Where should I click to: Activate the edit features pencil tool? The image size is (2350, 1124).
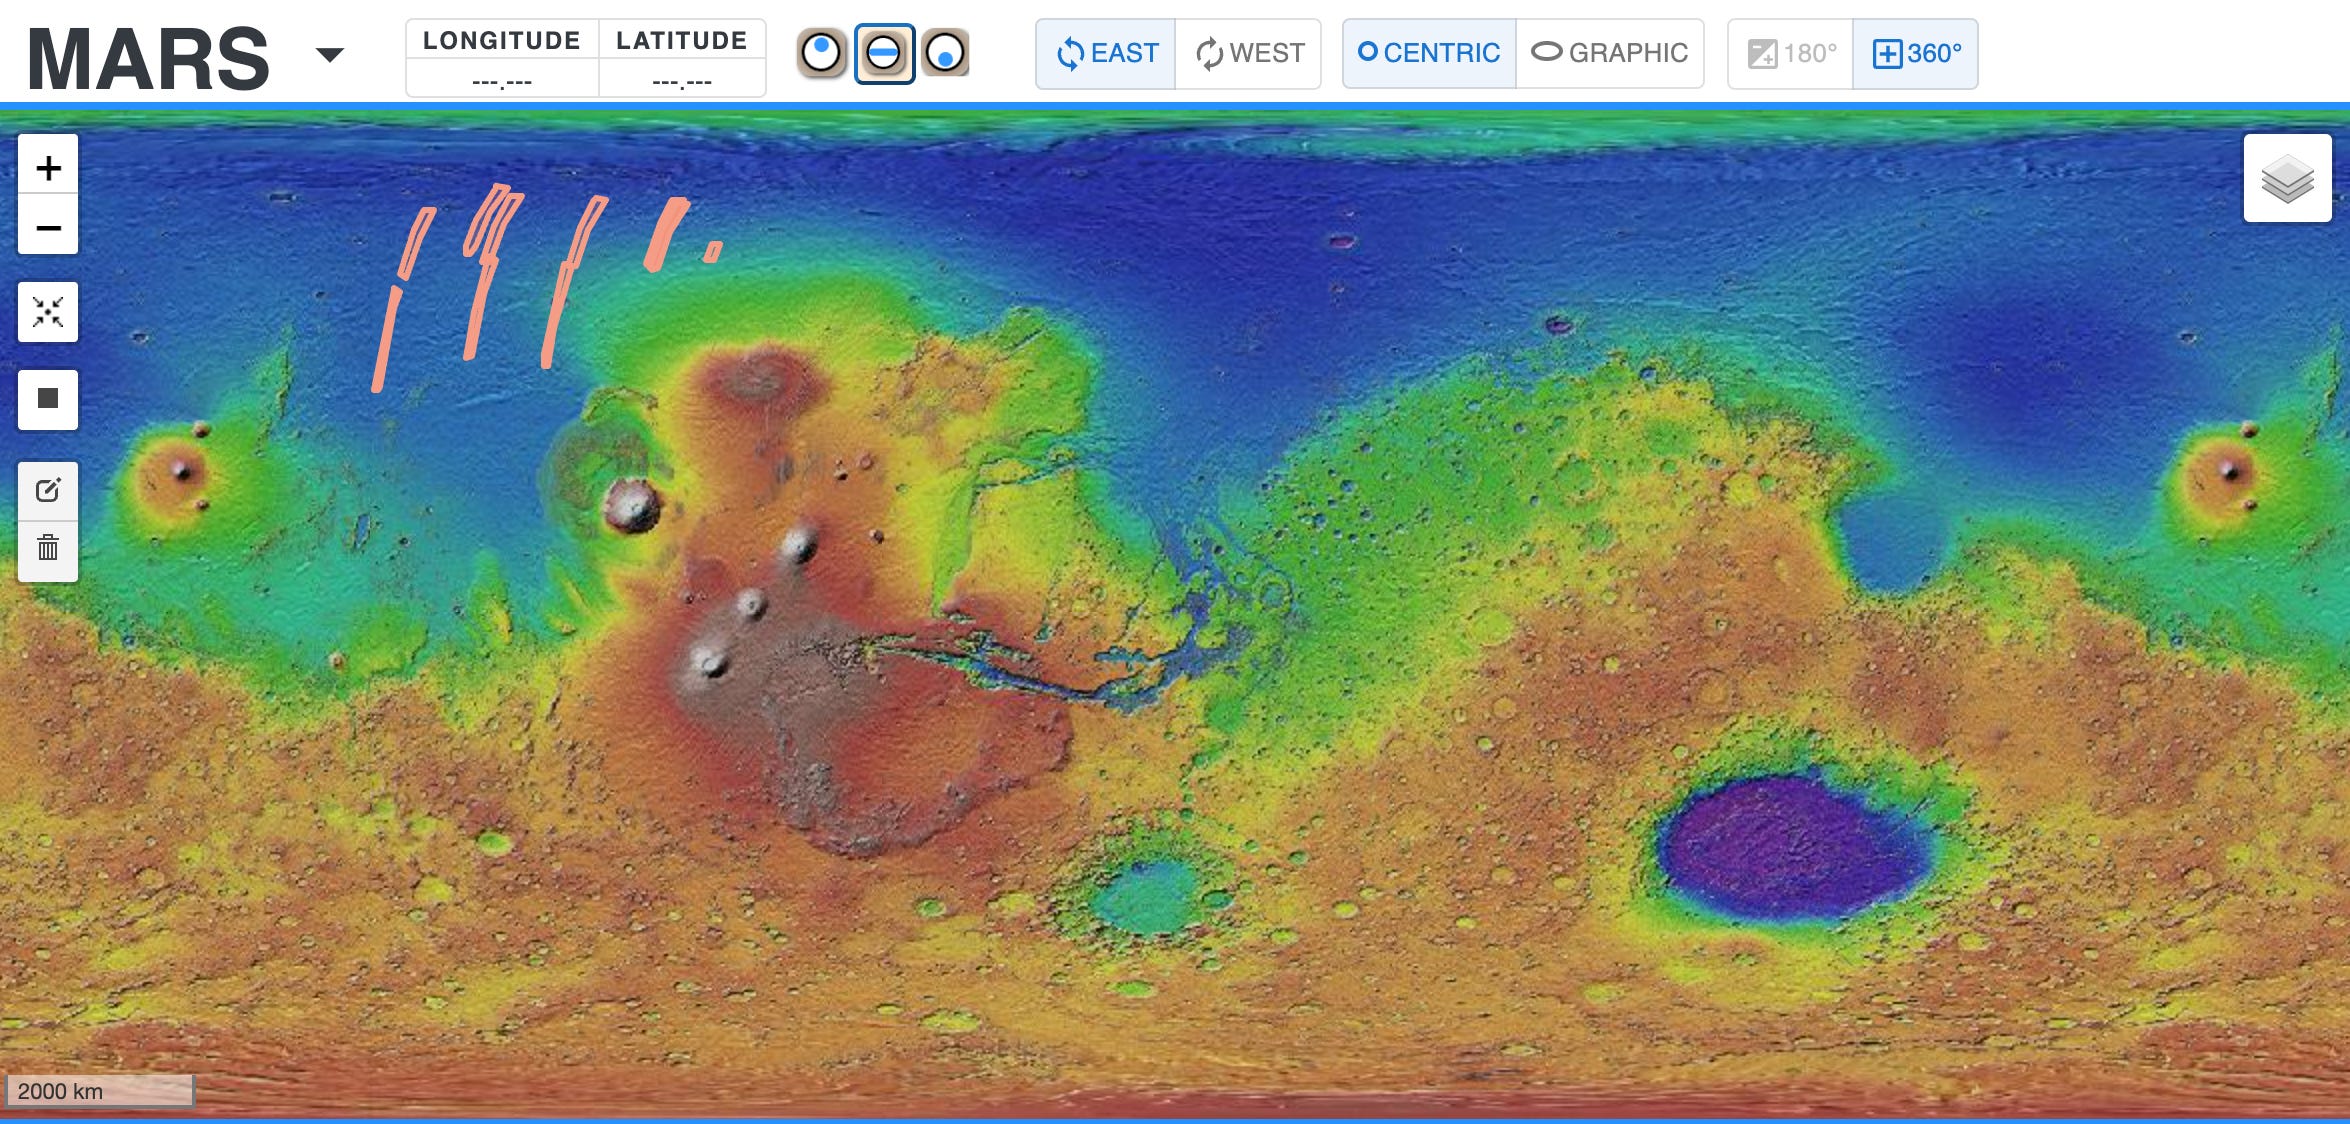click(x=48, y=490)
